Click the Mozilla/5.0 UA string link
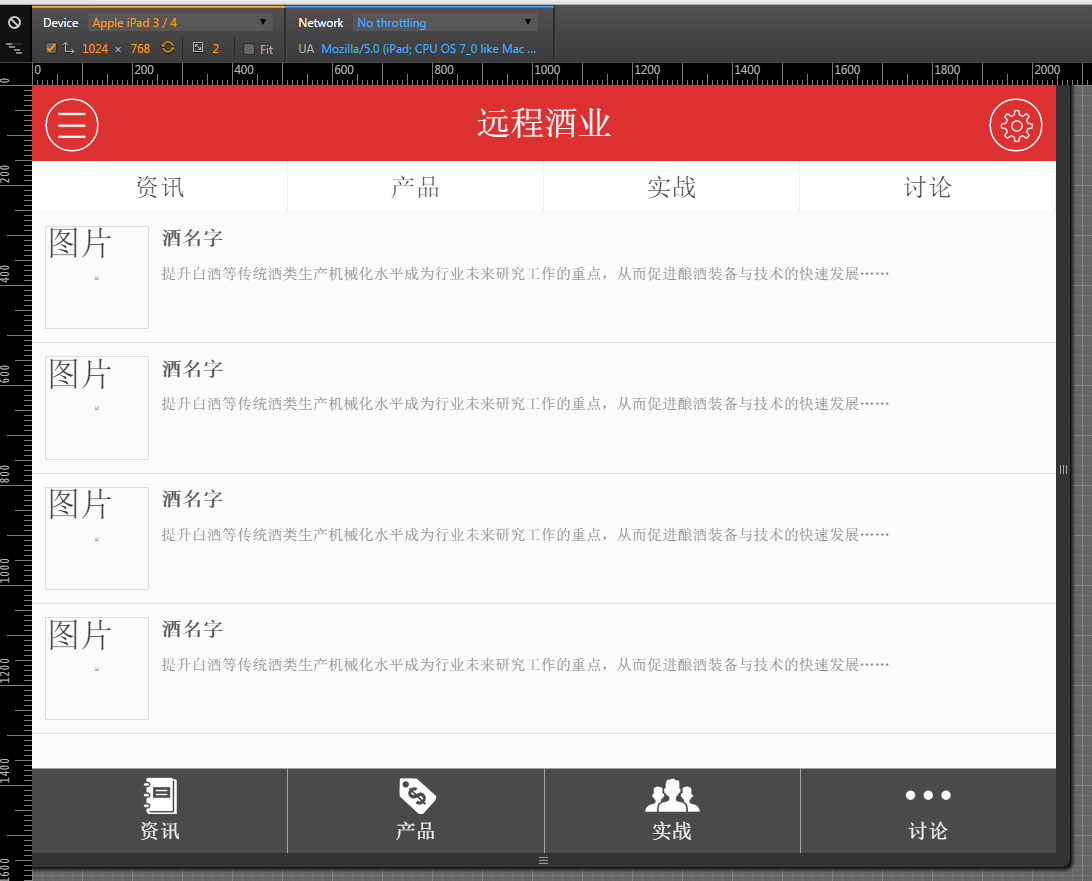The width and height of the screenshot is (1092, 881). pyautogui.click(x=430, y=48)
